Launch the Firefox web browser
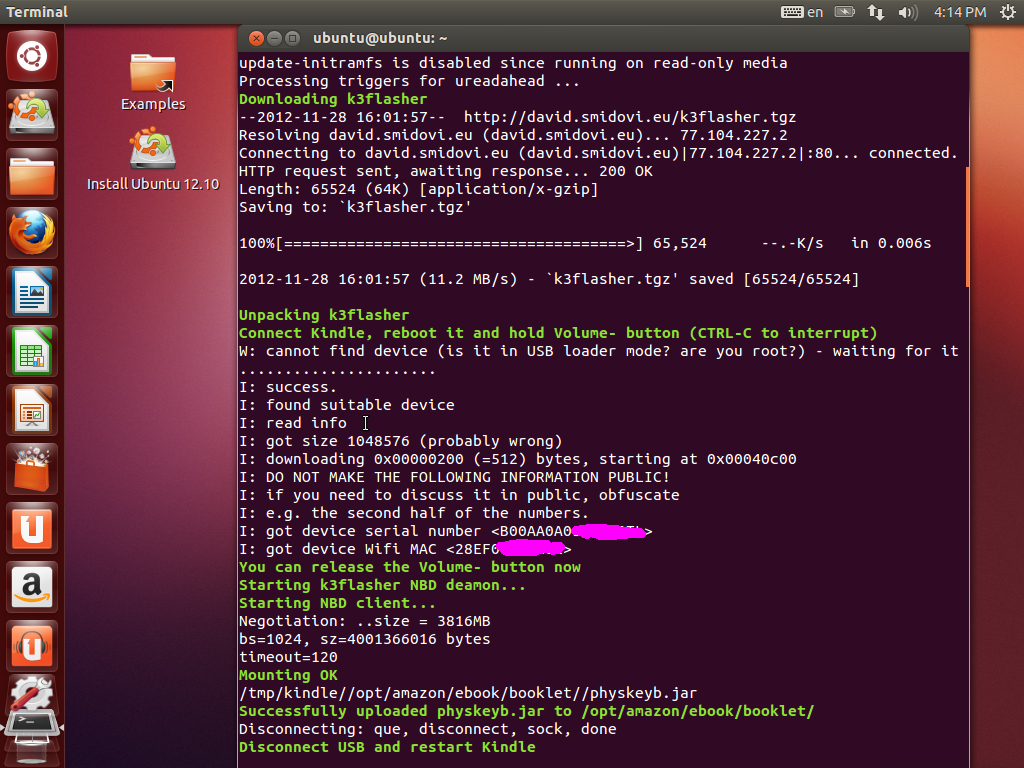 coord(32,233)
